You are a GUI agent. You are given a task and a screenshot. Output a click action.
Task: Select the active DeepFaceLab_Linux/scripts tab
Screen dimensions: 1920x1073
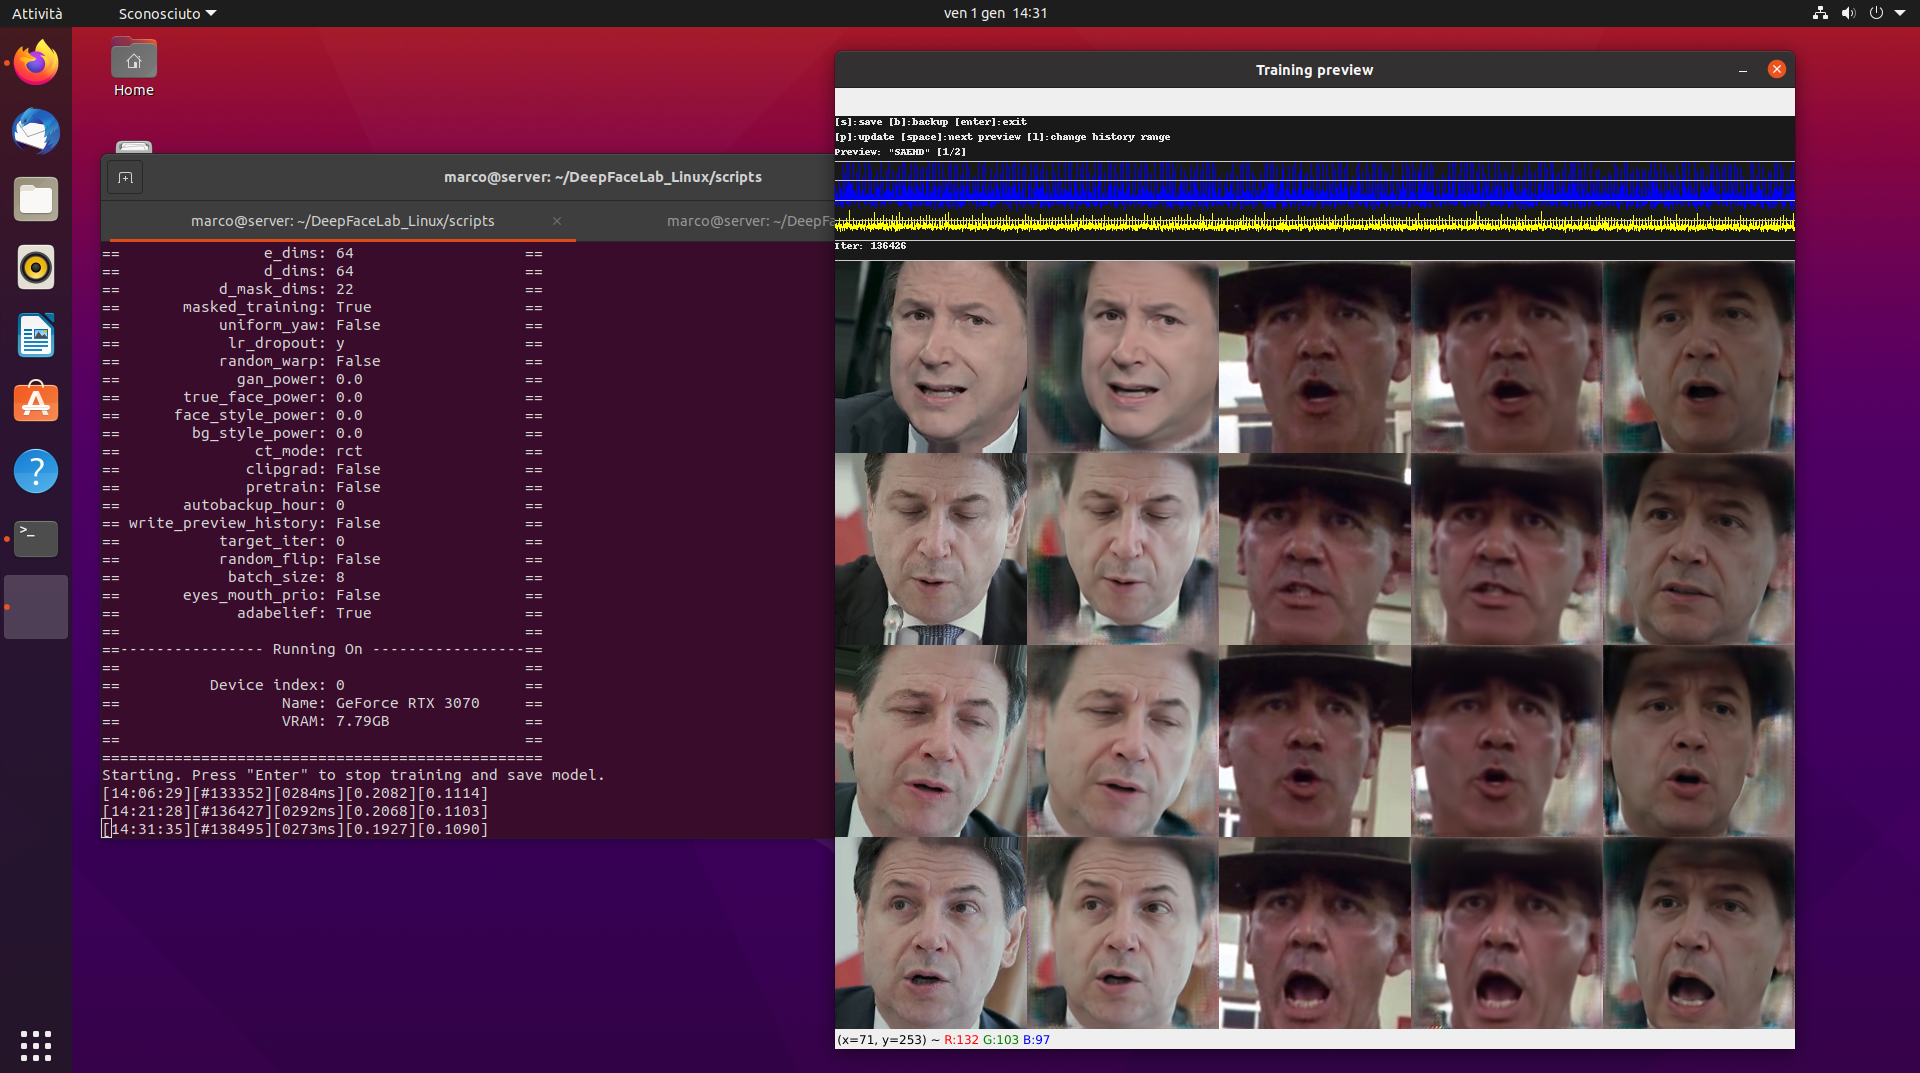pos(342,221)
